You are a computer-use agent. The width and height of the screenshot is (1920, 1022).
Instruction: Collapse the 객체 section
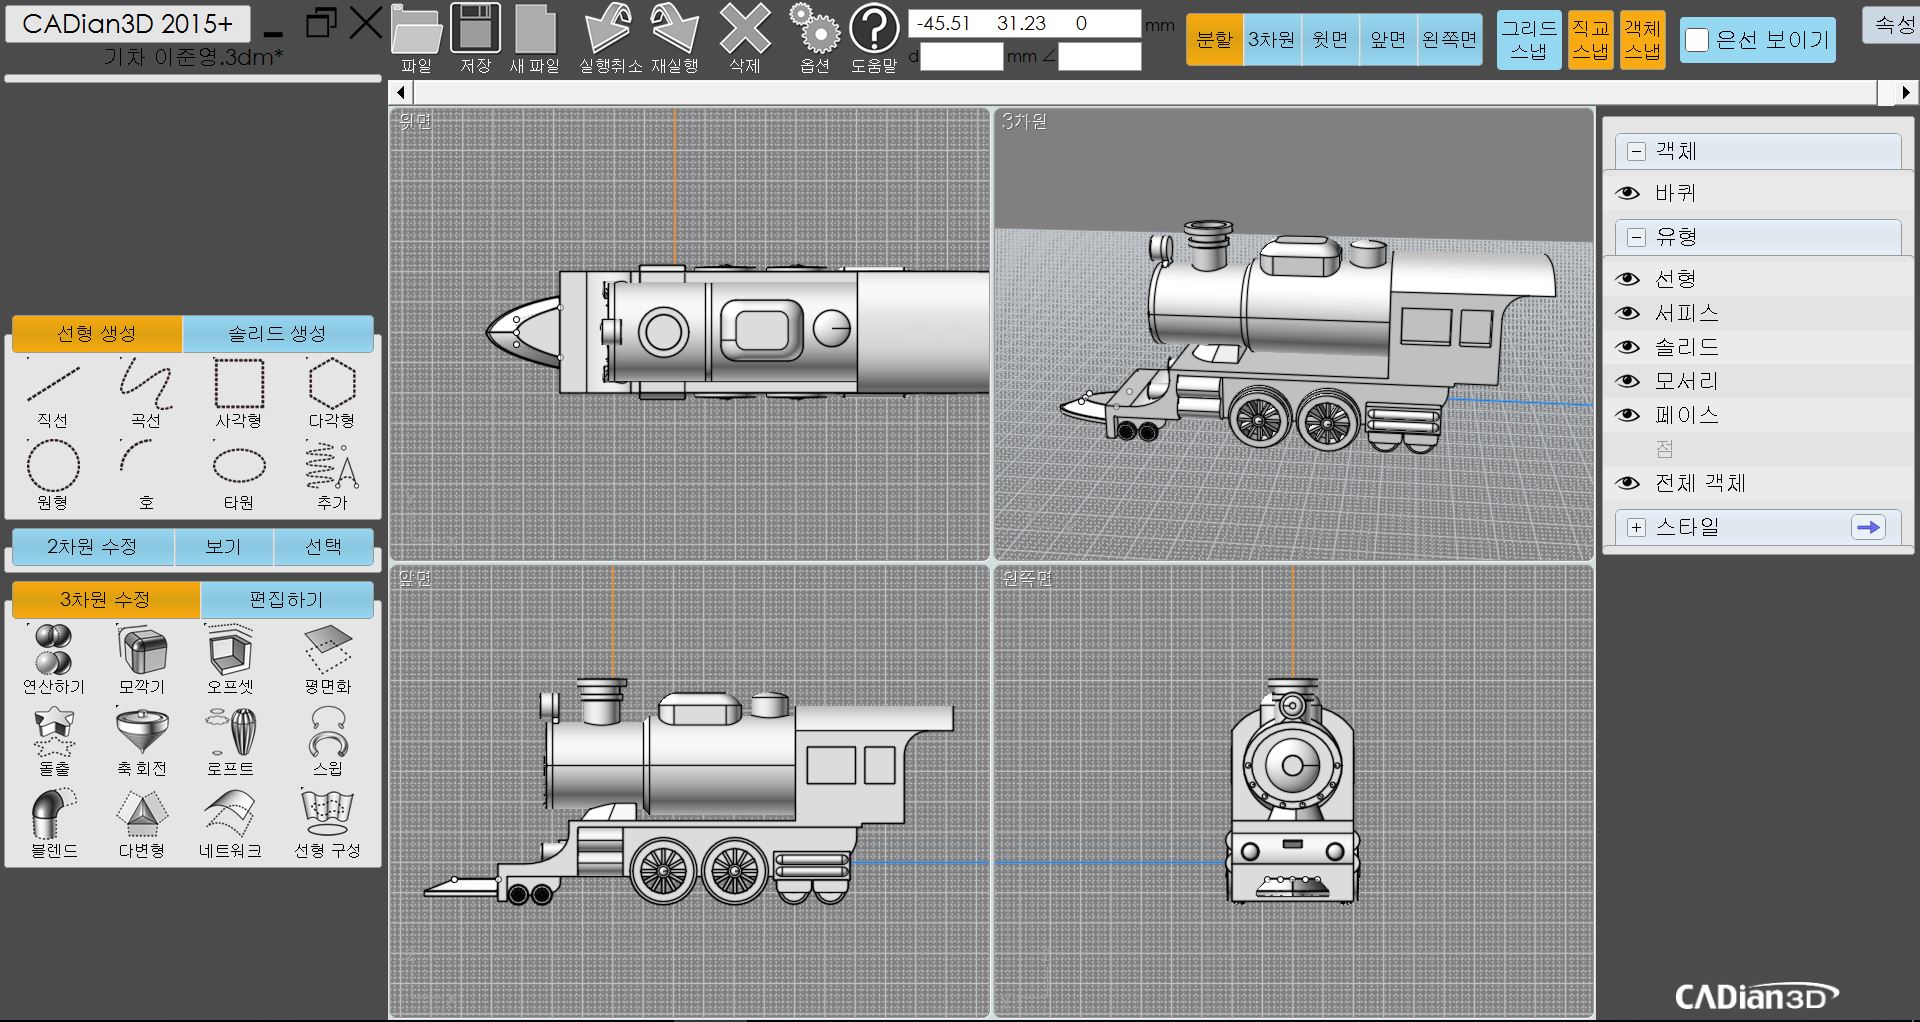pyautogui.click(x=1636, y=151)
